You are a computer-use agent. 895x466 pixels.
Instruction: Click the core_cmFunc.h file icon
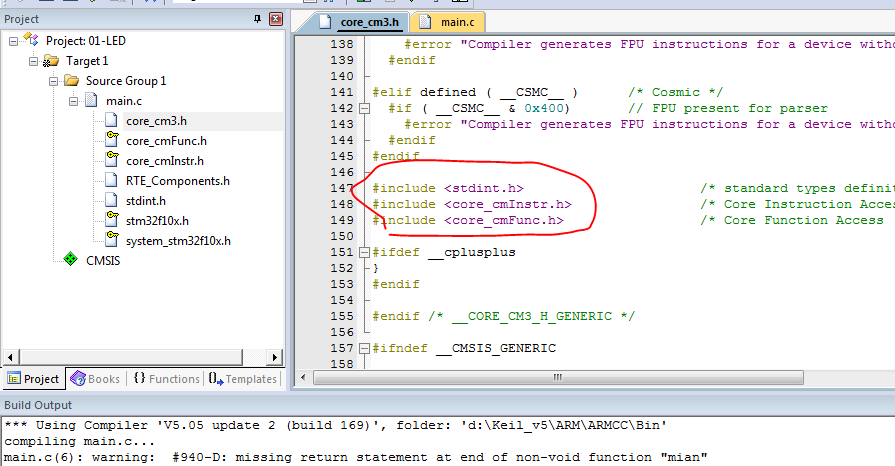pos(111,141)
